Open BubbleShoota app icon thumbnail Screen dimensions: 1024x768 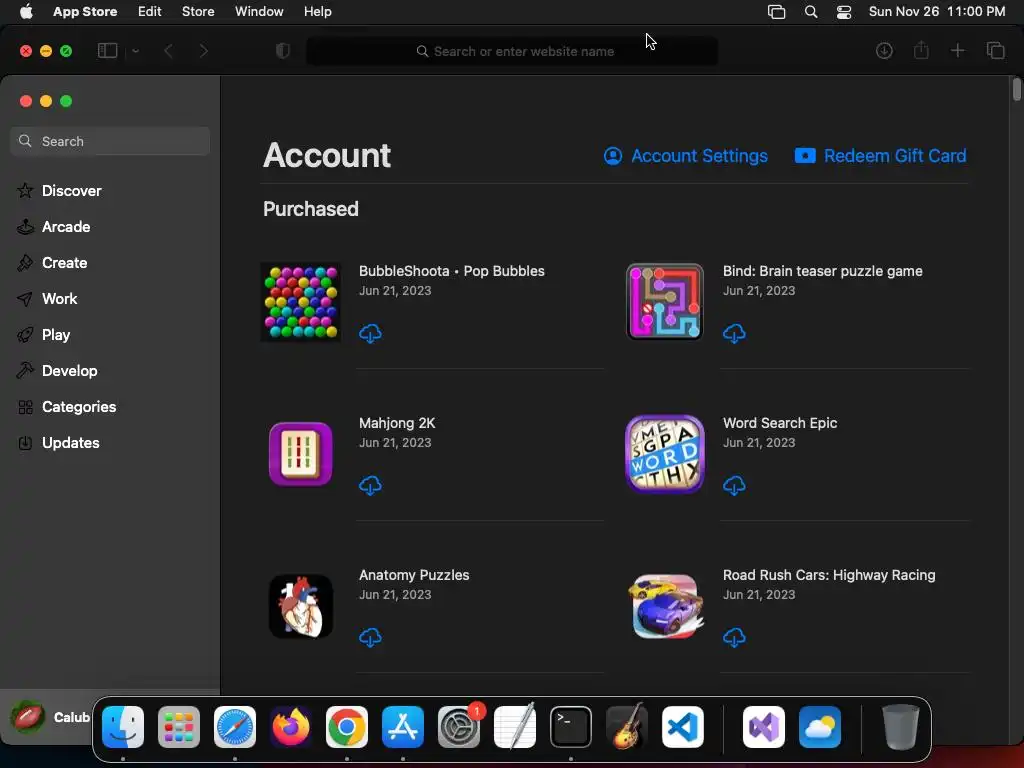pos(300,302)
